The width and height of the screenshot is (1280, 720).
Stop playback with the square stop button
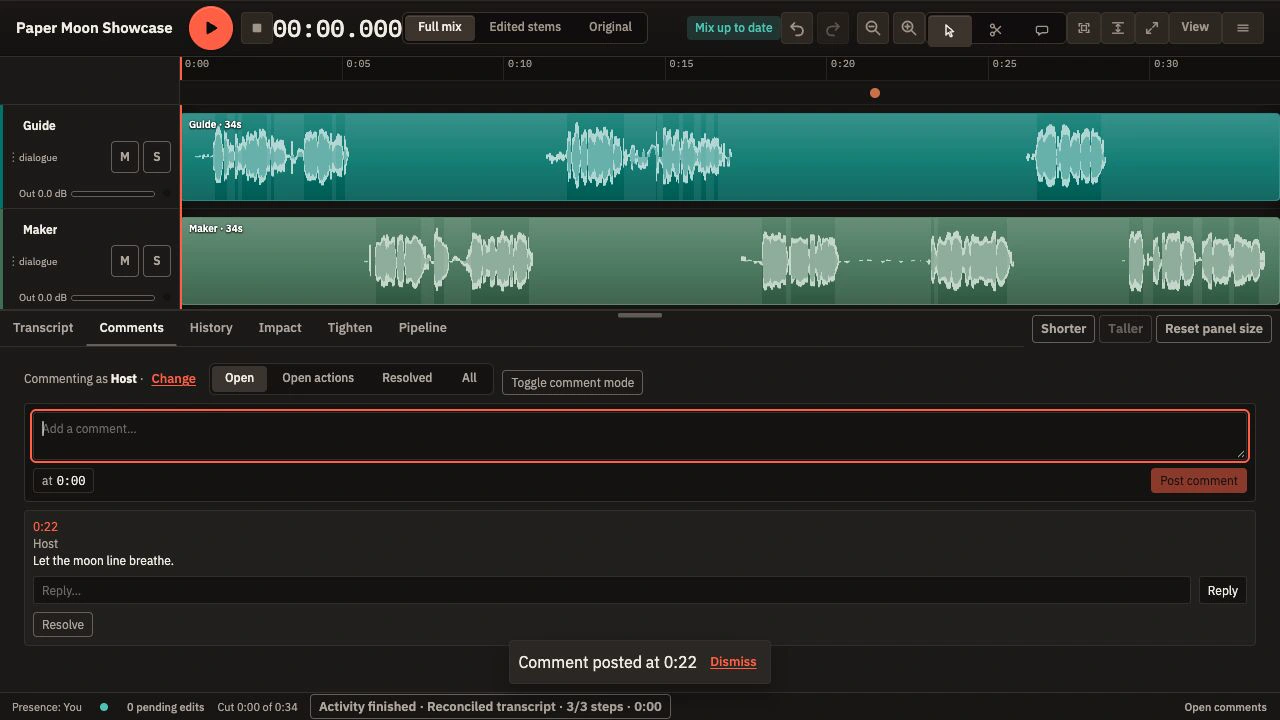[x=257, y=28]
